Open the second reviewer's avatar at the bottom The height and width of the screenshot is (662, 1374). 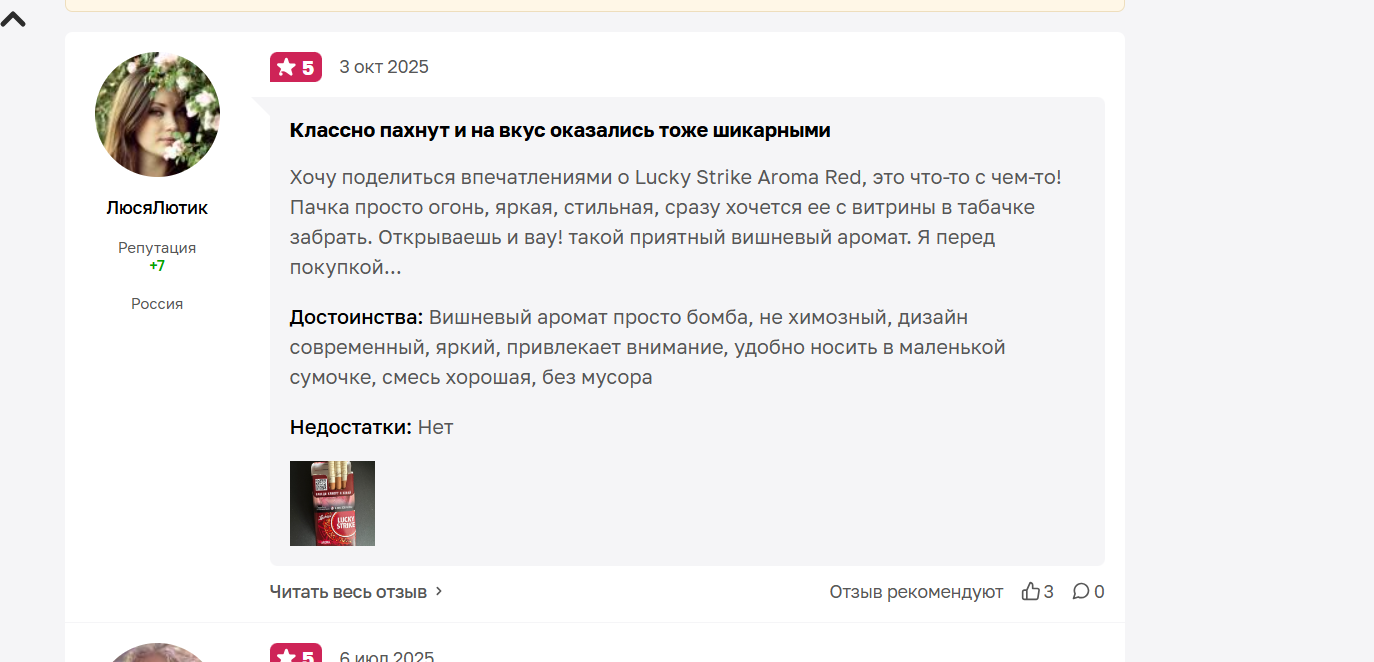[157, 653]
